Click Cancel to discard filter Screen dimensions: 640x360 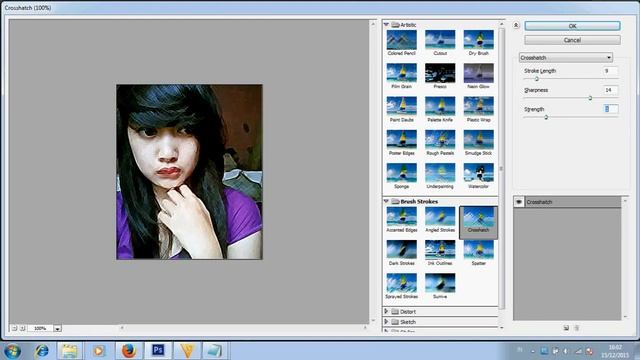pos(572,40)
